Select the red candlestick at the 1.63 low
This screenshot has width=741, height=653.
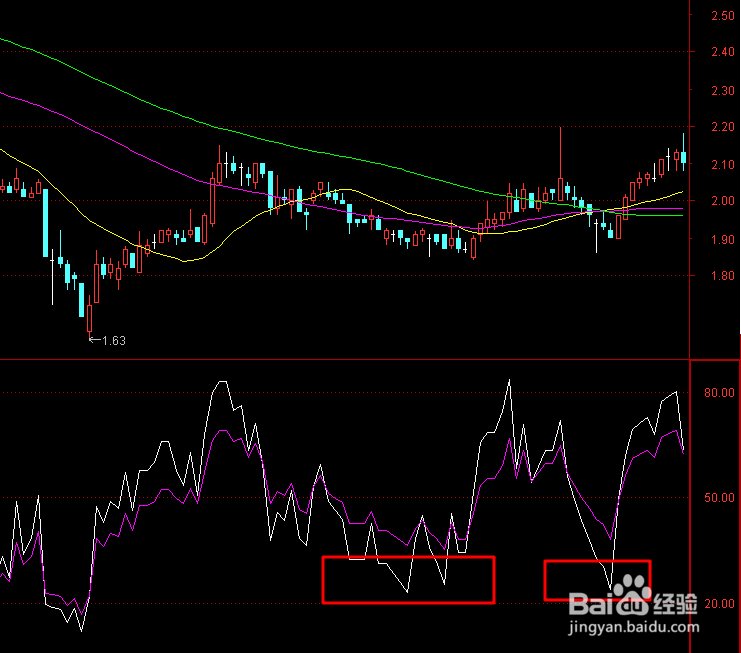coord(90,318)
